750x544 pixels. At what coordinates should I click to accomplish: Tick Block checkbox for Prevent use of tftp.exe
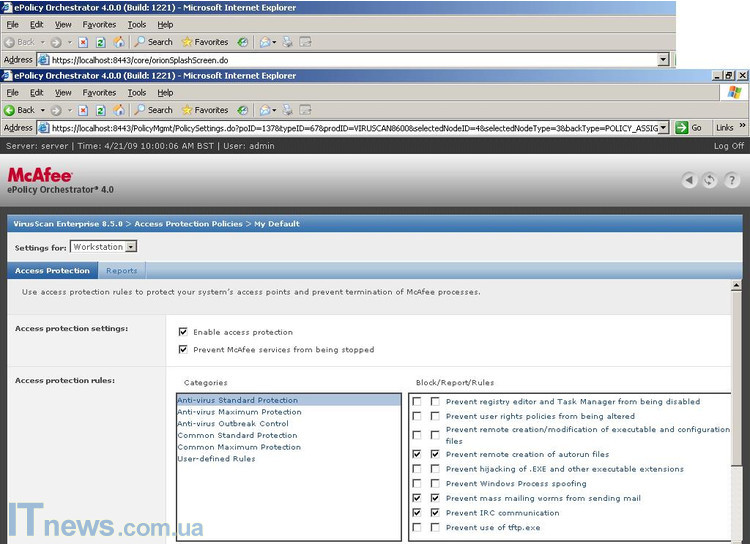pyautogui.click(x=417, y=527)
